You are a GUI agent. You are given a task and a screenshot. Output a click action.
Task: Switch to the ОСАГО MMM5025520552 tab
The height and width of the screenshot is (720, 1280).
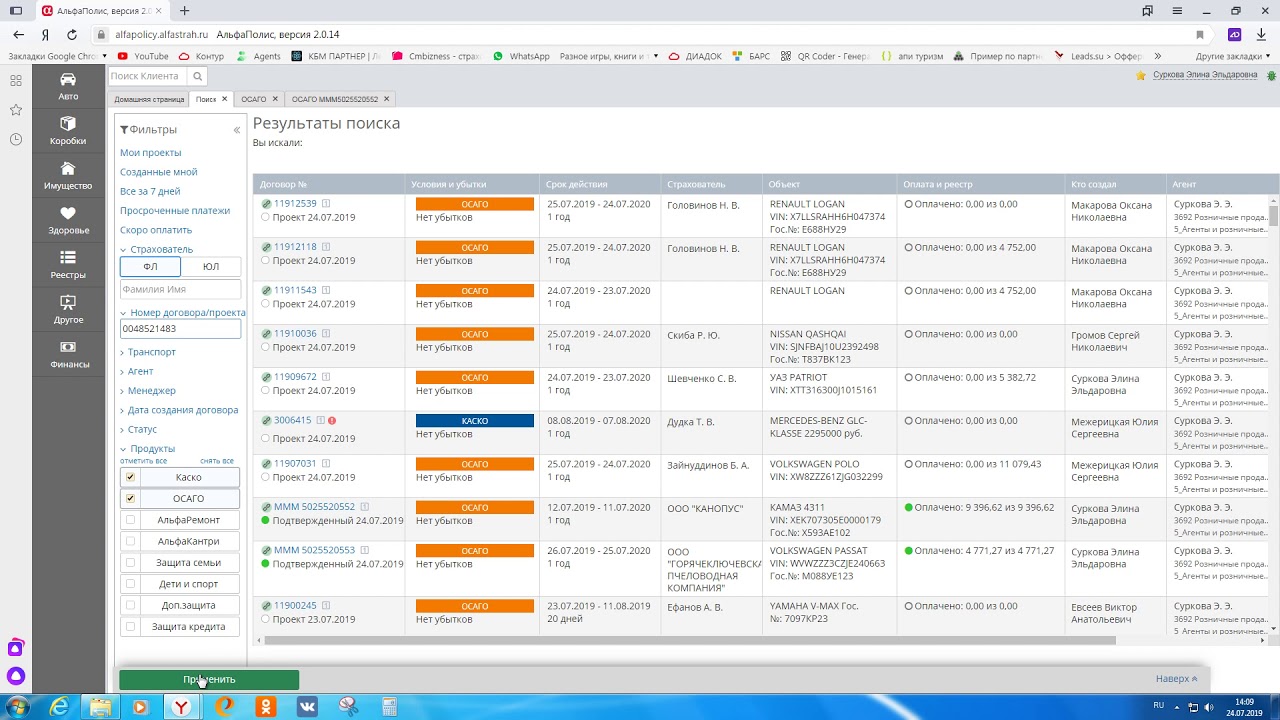pos(334,99)
